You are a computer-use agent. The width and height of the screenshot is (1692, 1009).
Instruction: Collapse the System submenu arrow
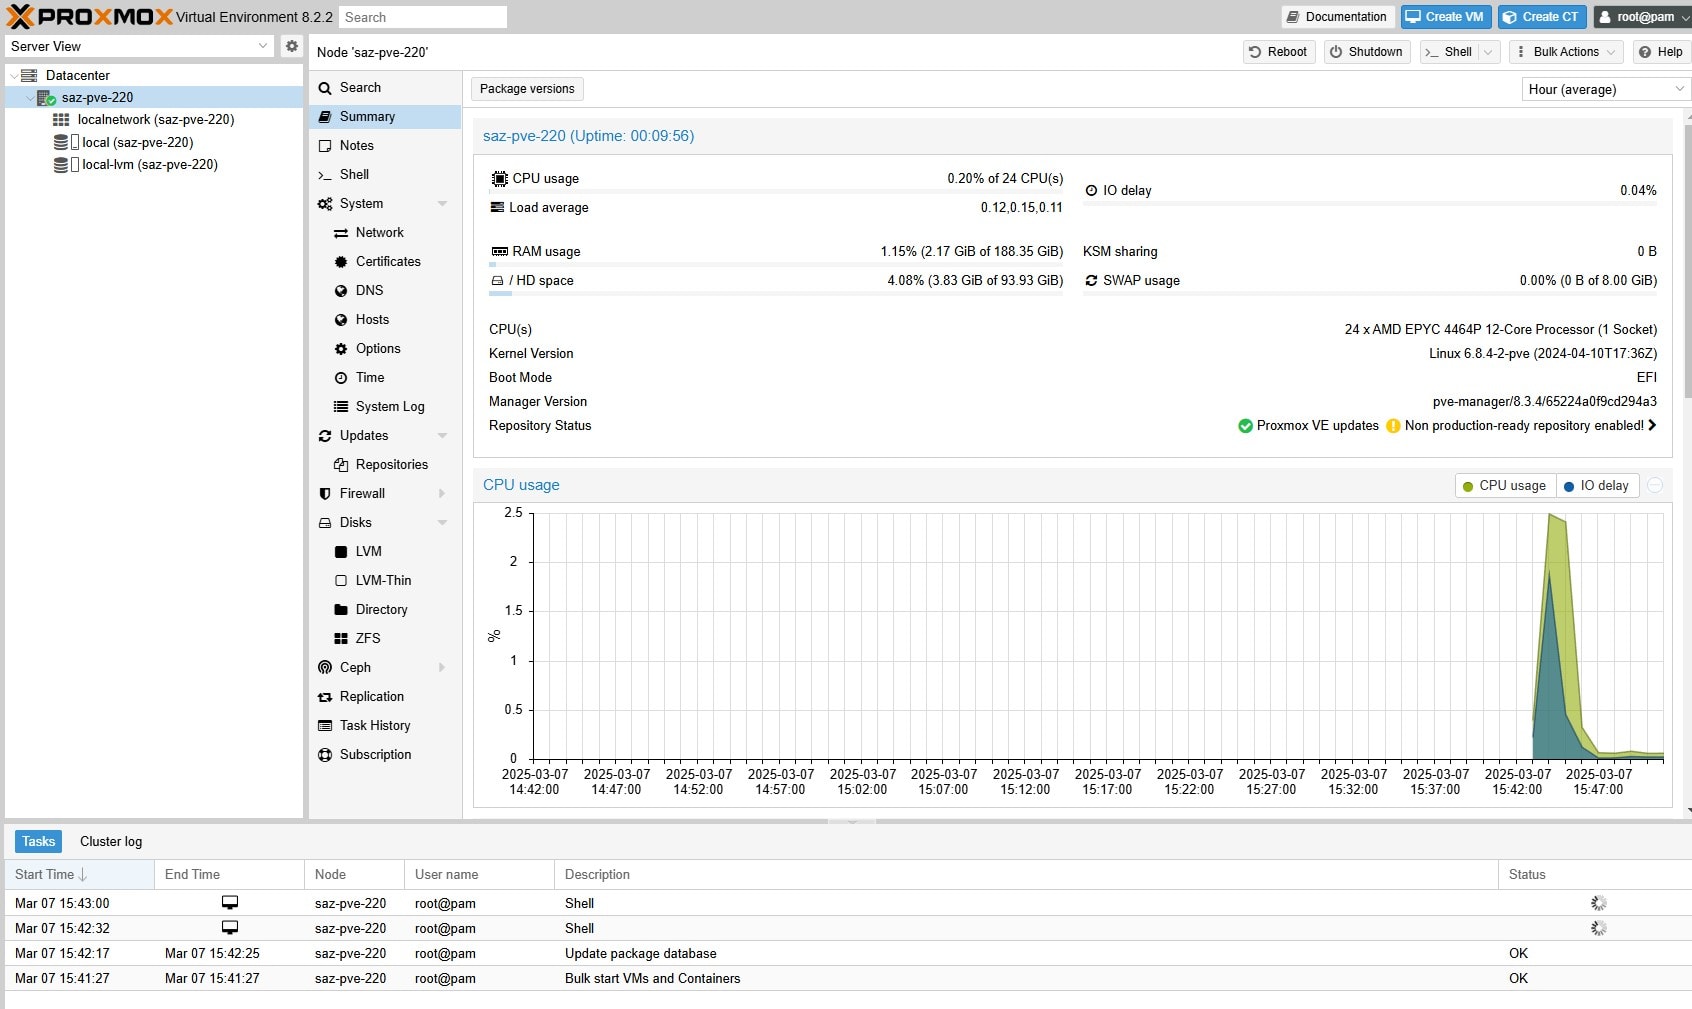pos(442,204)
